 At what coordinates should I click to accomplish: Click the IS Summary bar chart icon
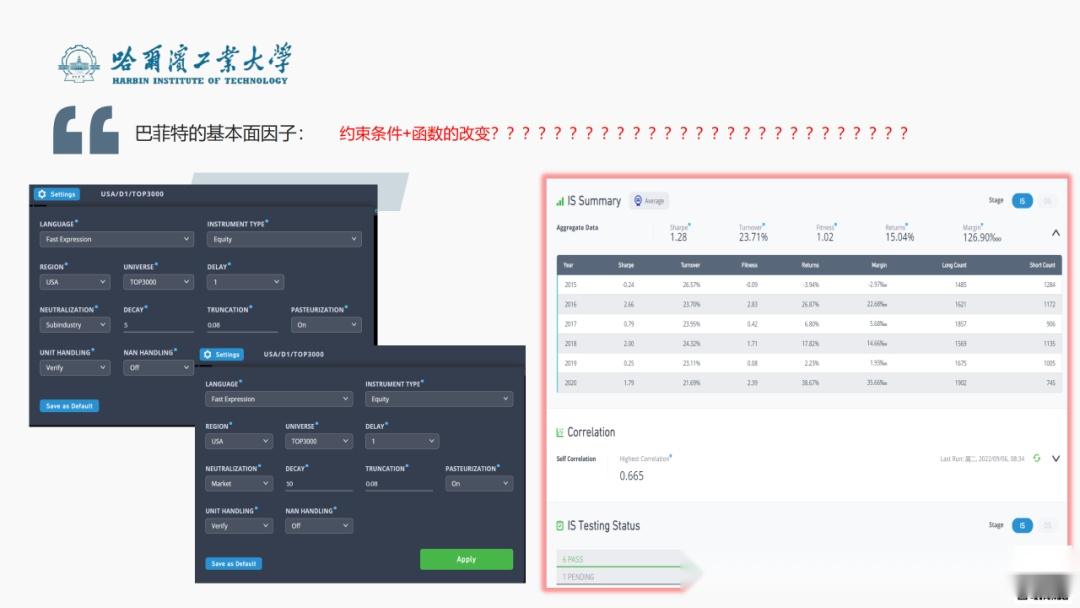pyautogui.click(x=558, y=200)
